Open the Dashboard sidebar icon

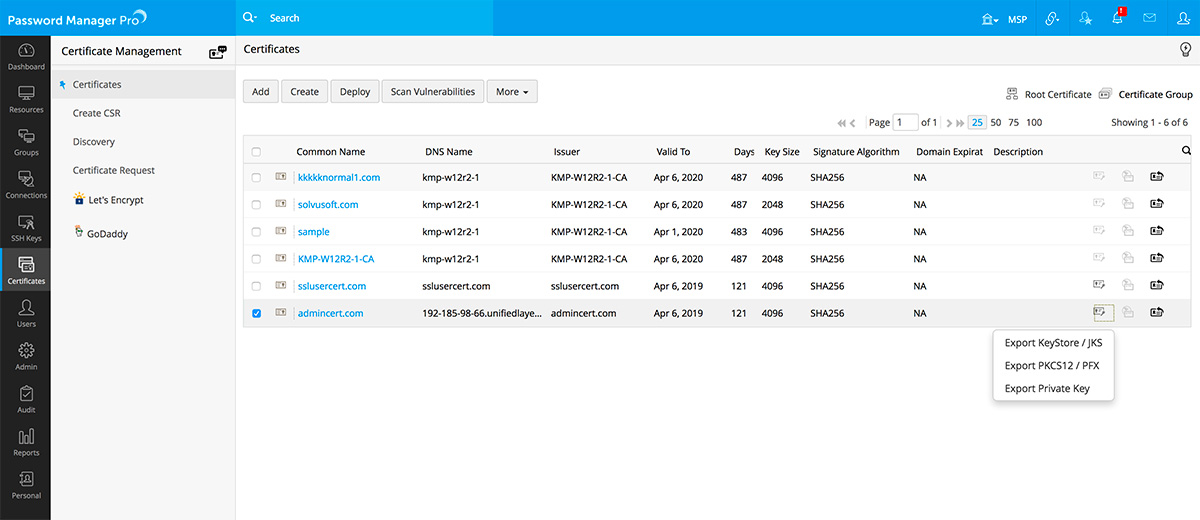pyautogui.click(x=26, y=57)
